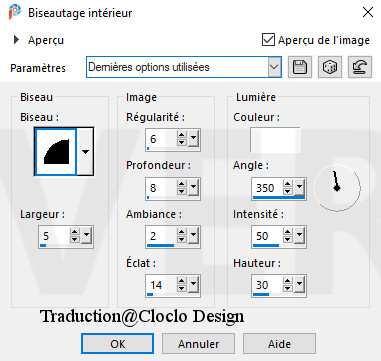Expand the Aperçu preview triangle

(x=16, y=40)
